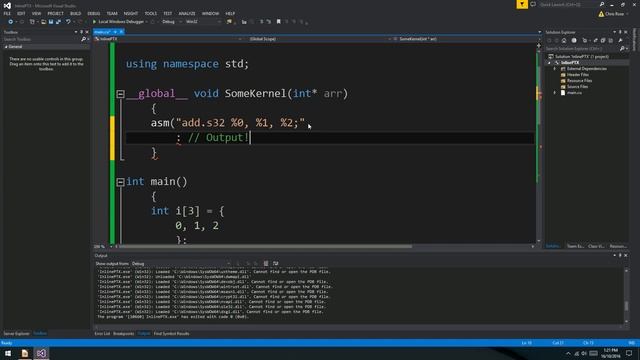Click the Toolbox search magnifier icon
Image resolution: width=640 pixels, height=360 pixels.
point(83,39)
